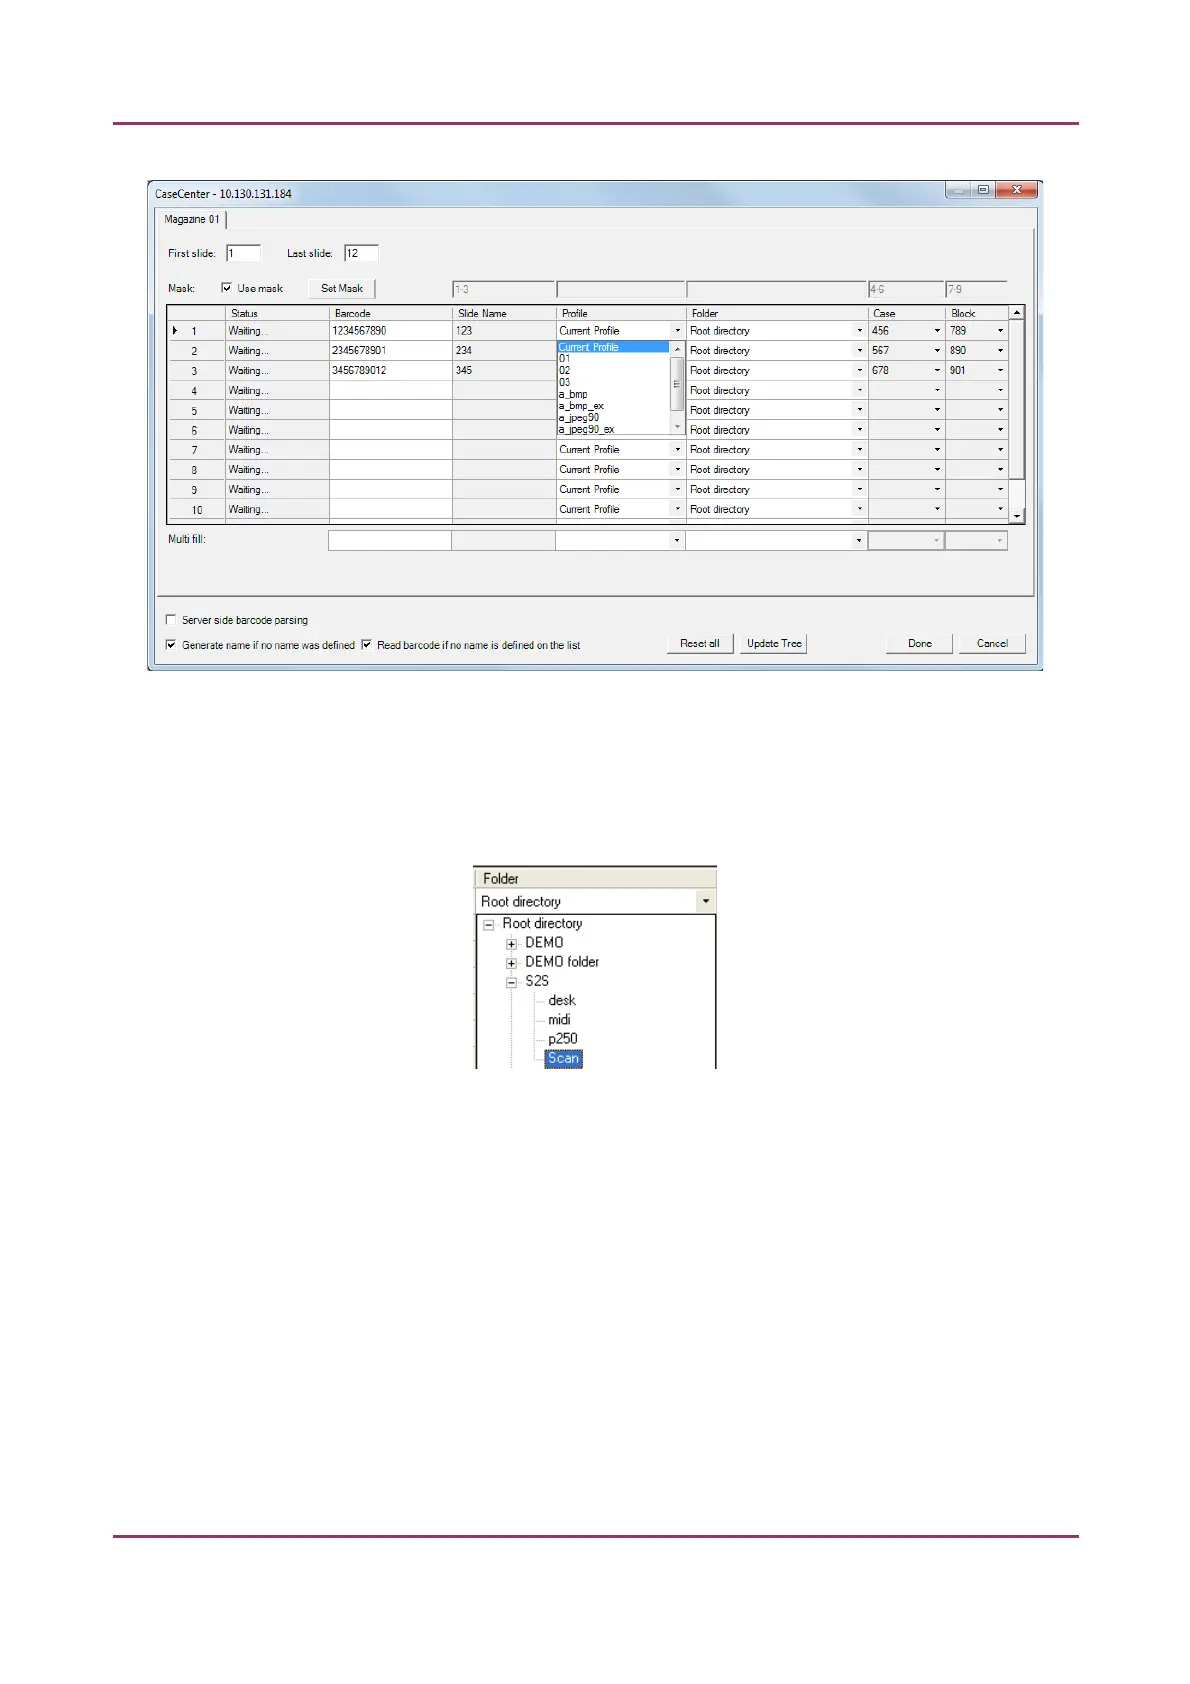Viewport: 1190px width, 1684px height.
Task: Close the CaseCenter window
Action: (x=1016, y=190)
